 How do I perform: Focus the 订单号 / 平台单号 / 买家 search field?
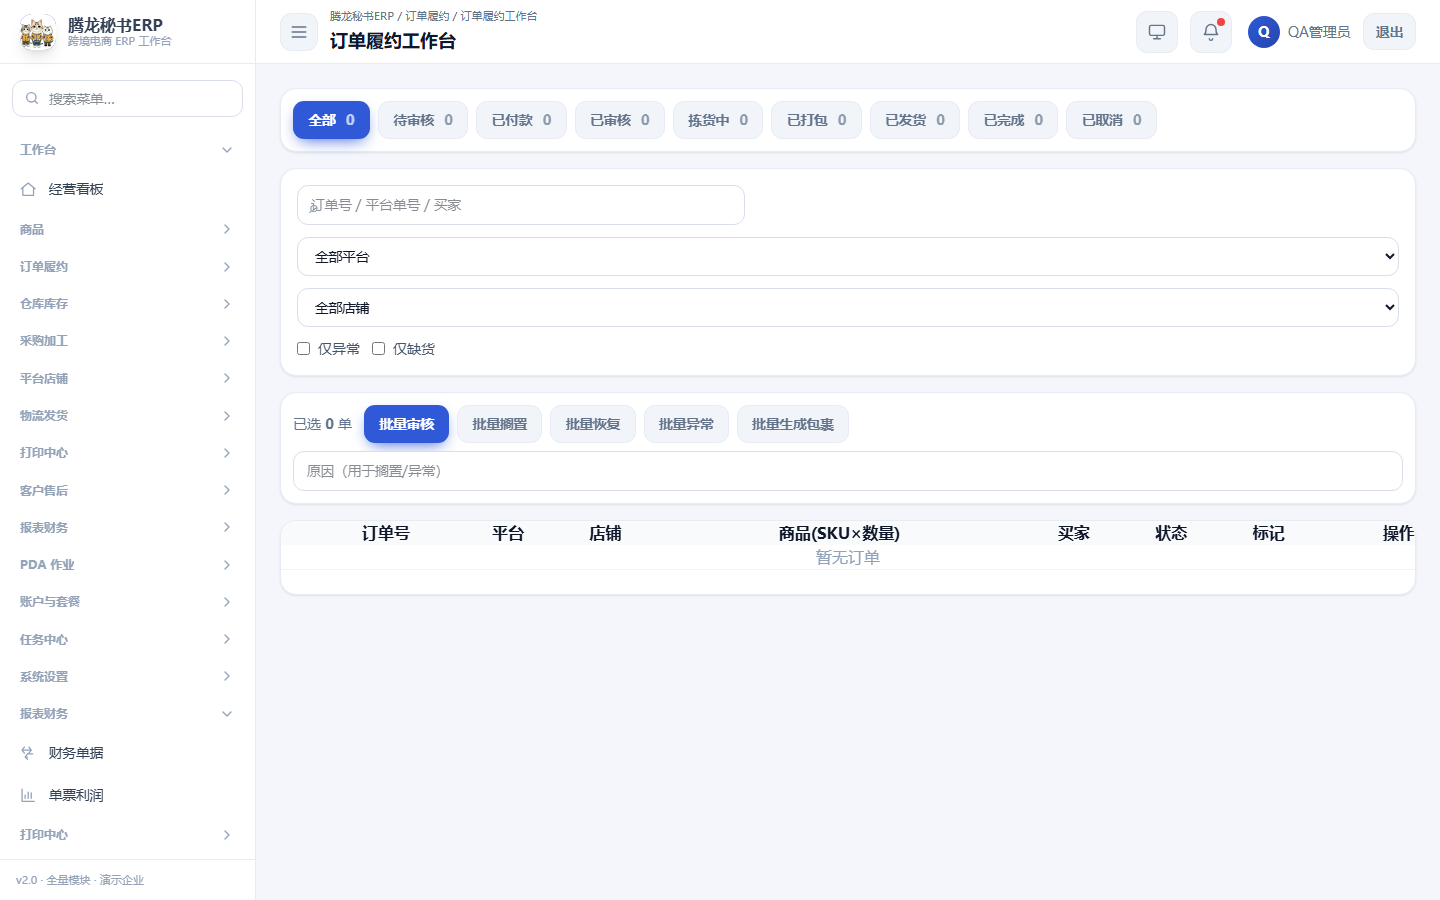tap(521, 205)
